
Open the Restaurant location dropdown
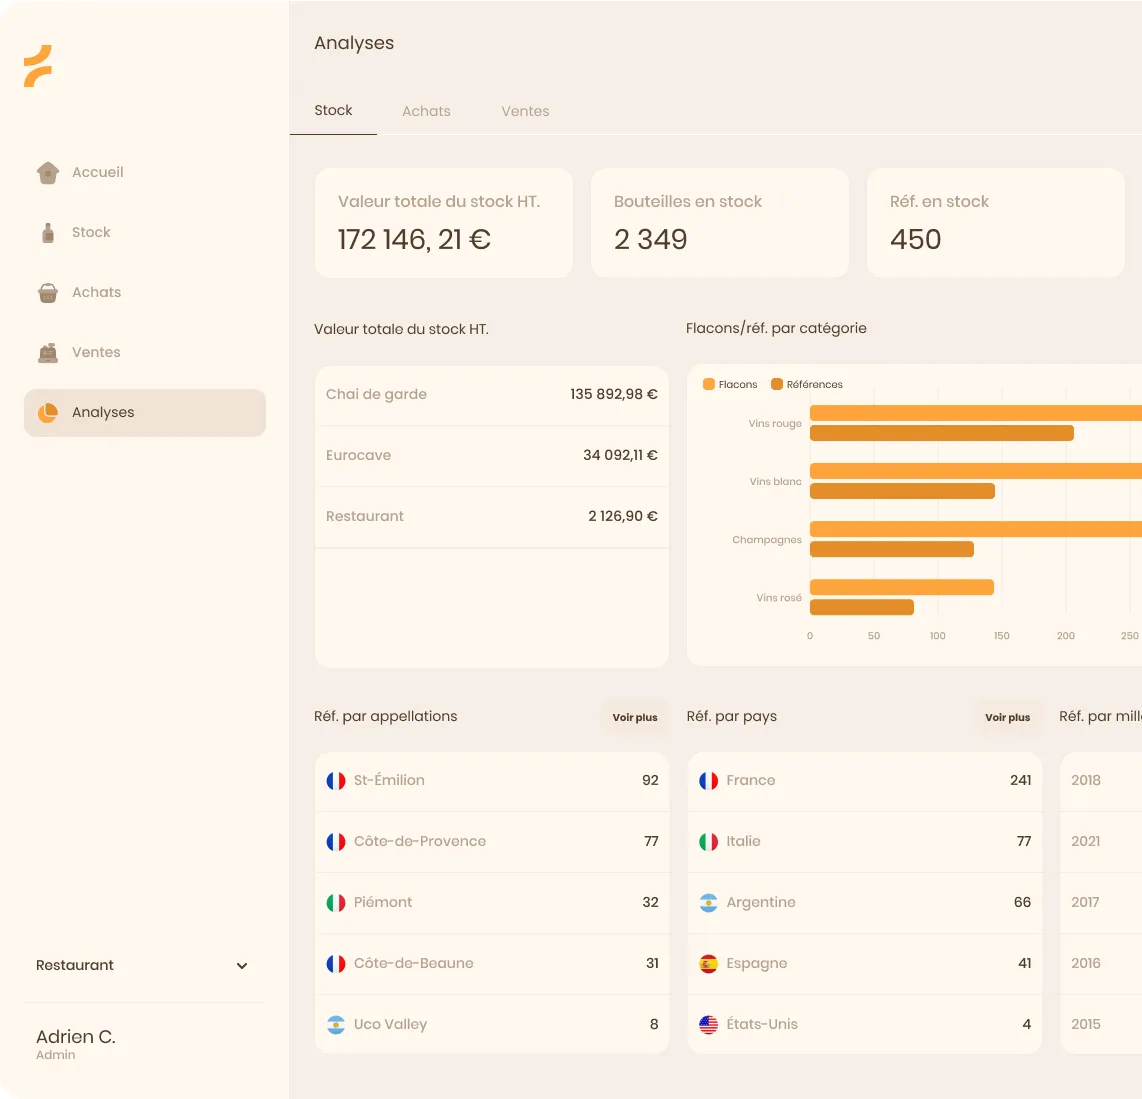coord(144,966)
